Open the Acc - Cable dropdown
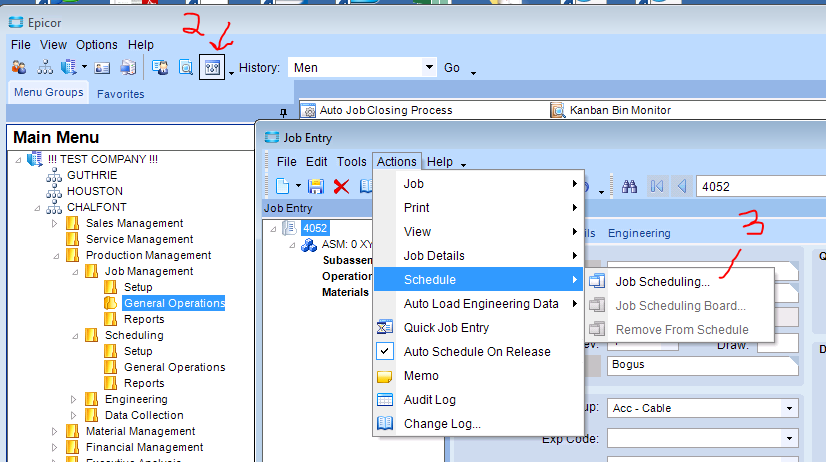Image resolution: width=826 pixels, height=462 pixels. 789,408
